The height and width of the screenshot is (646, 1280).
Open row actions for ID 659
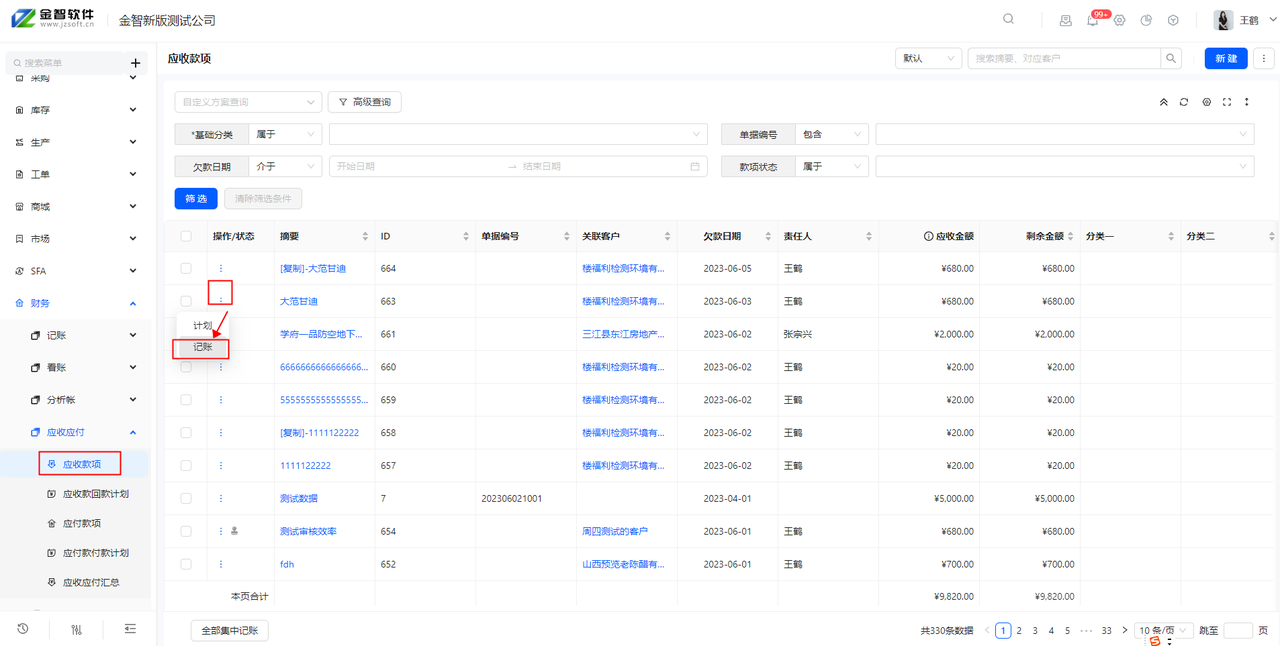pyautogui.click(x=221, y=400)
